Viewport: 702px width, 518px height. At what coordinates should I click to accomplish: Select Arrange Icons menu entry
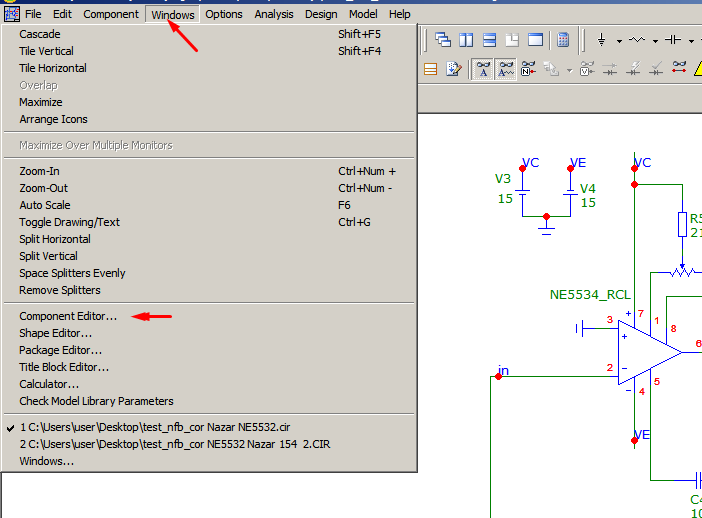pos(209,119)
